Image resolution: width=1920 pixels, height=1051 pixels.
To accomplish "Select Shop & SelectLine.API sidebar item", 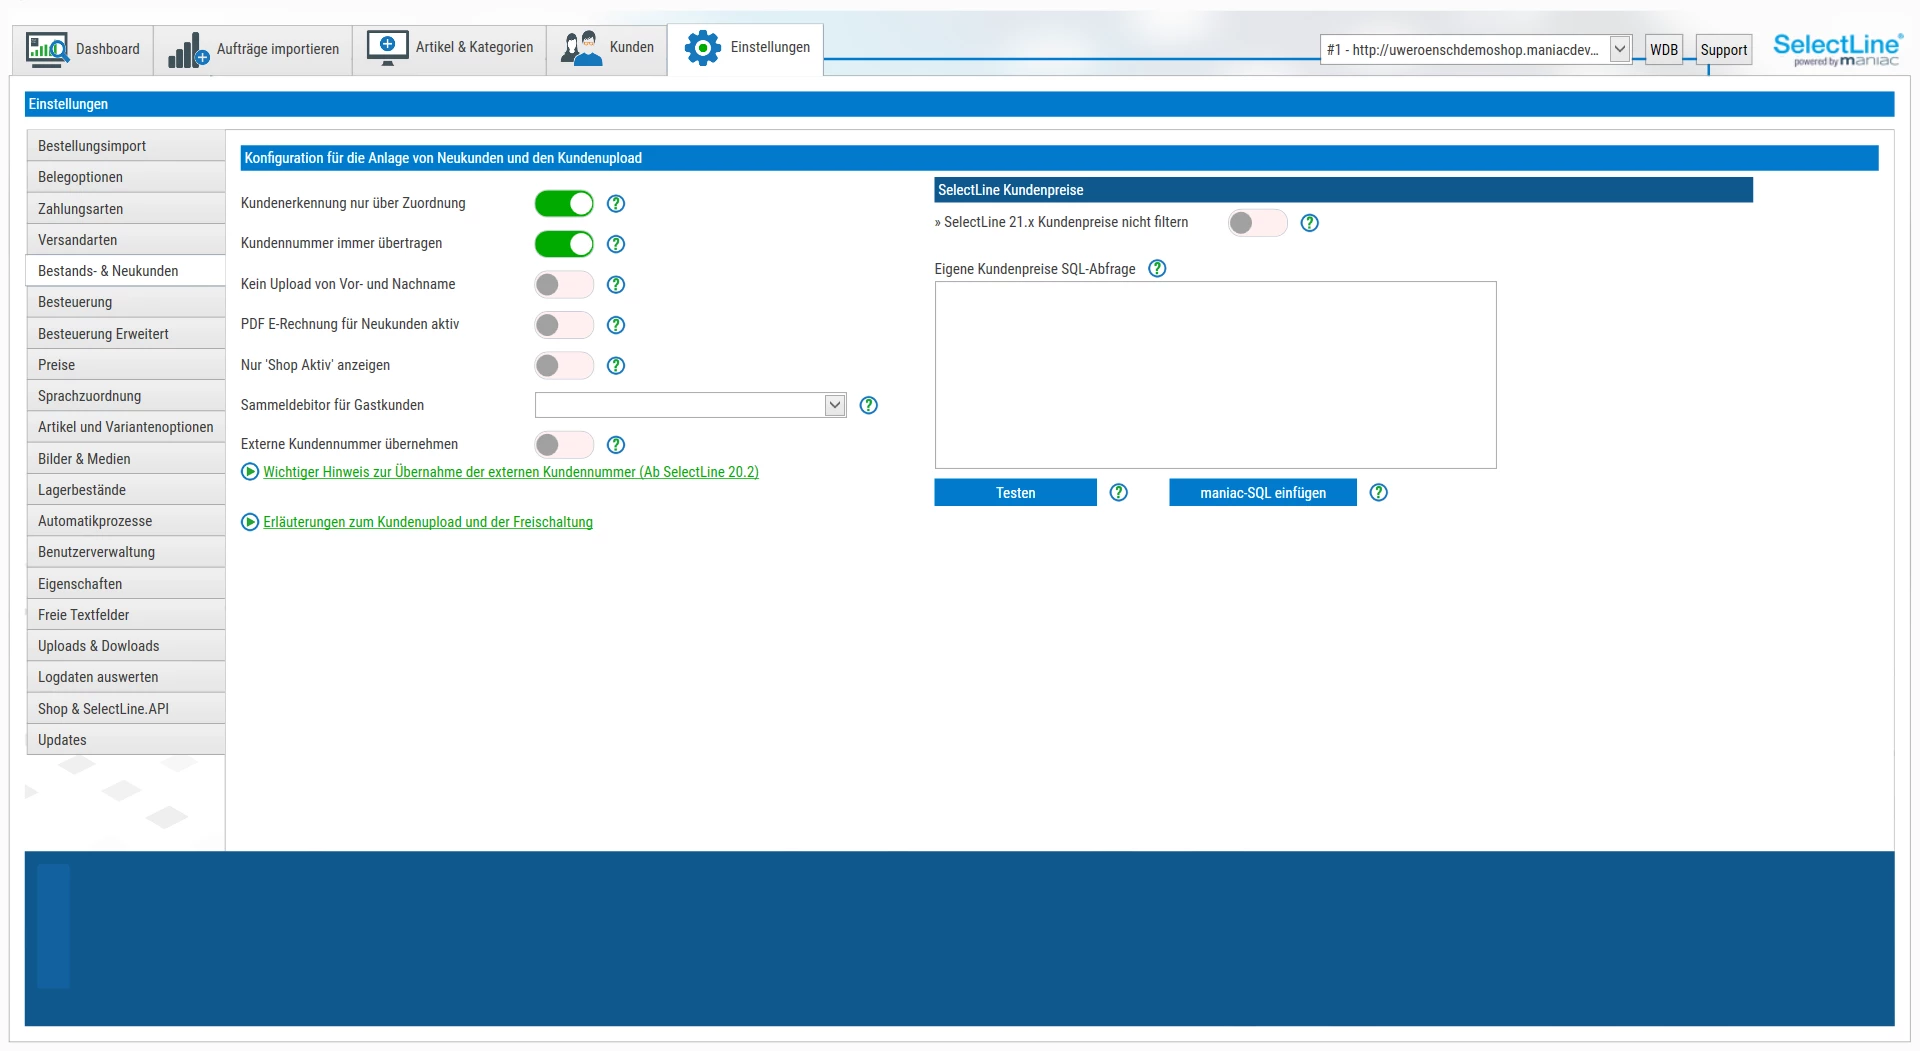I will coord(126,709).
